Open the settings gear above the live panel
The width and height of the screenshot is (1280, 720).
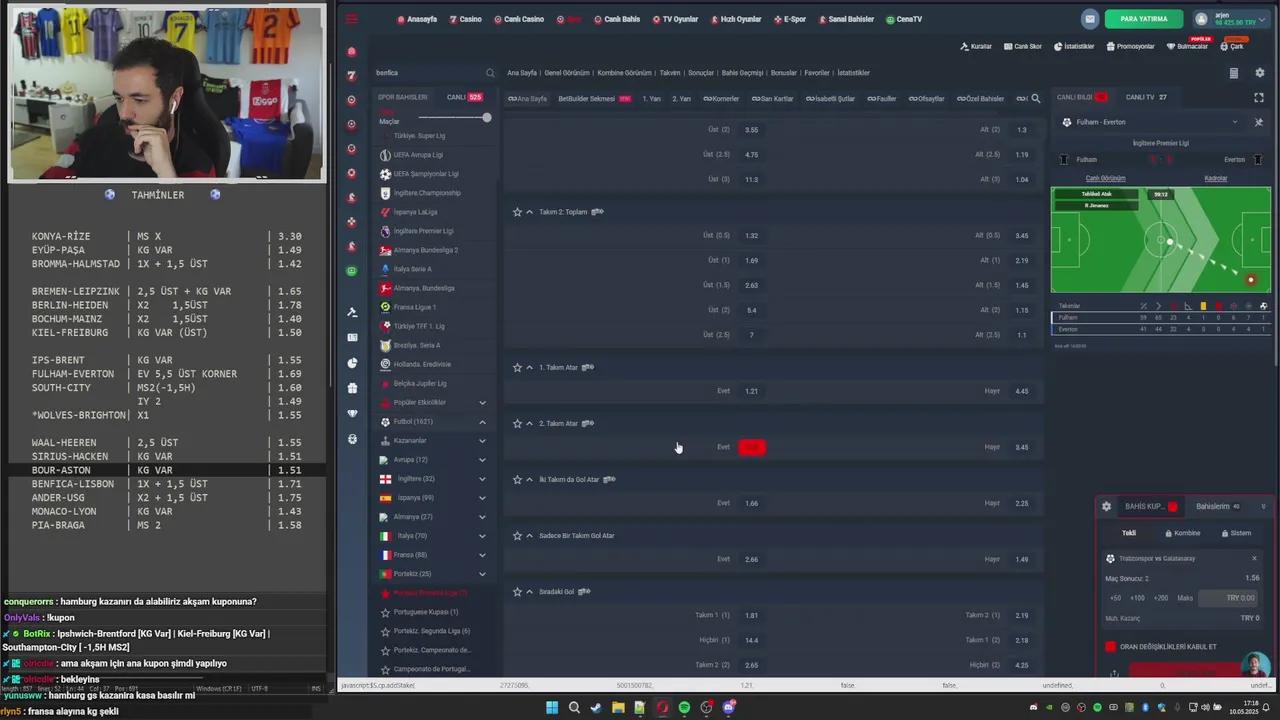click(x=1259, y=73)
